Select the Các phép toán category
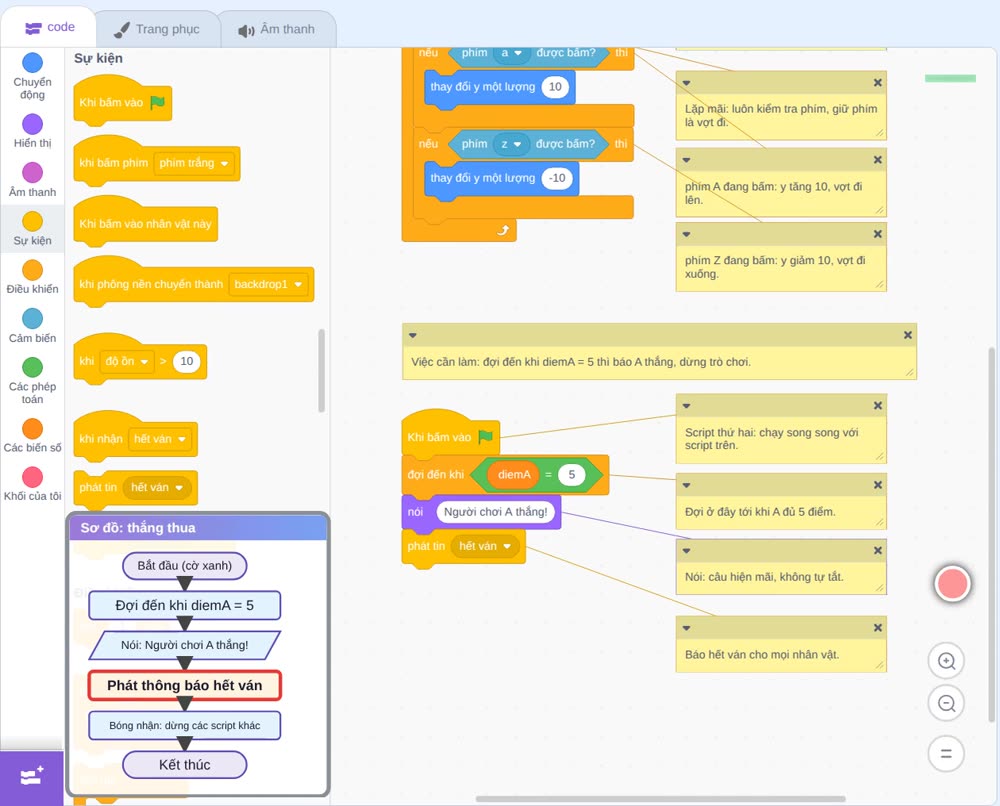This screenshot has height=806, width=1000. [33, 381]
